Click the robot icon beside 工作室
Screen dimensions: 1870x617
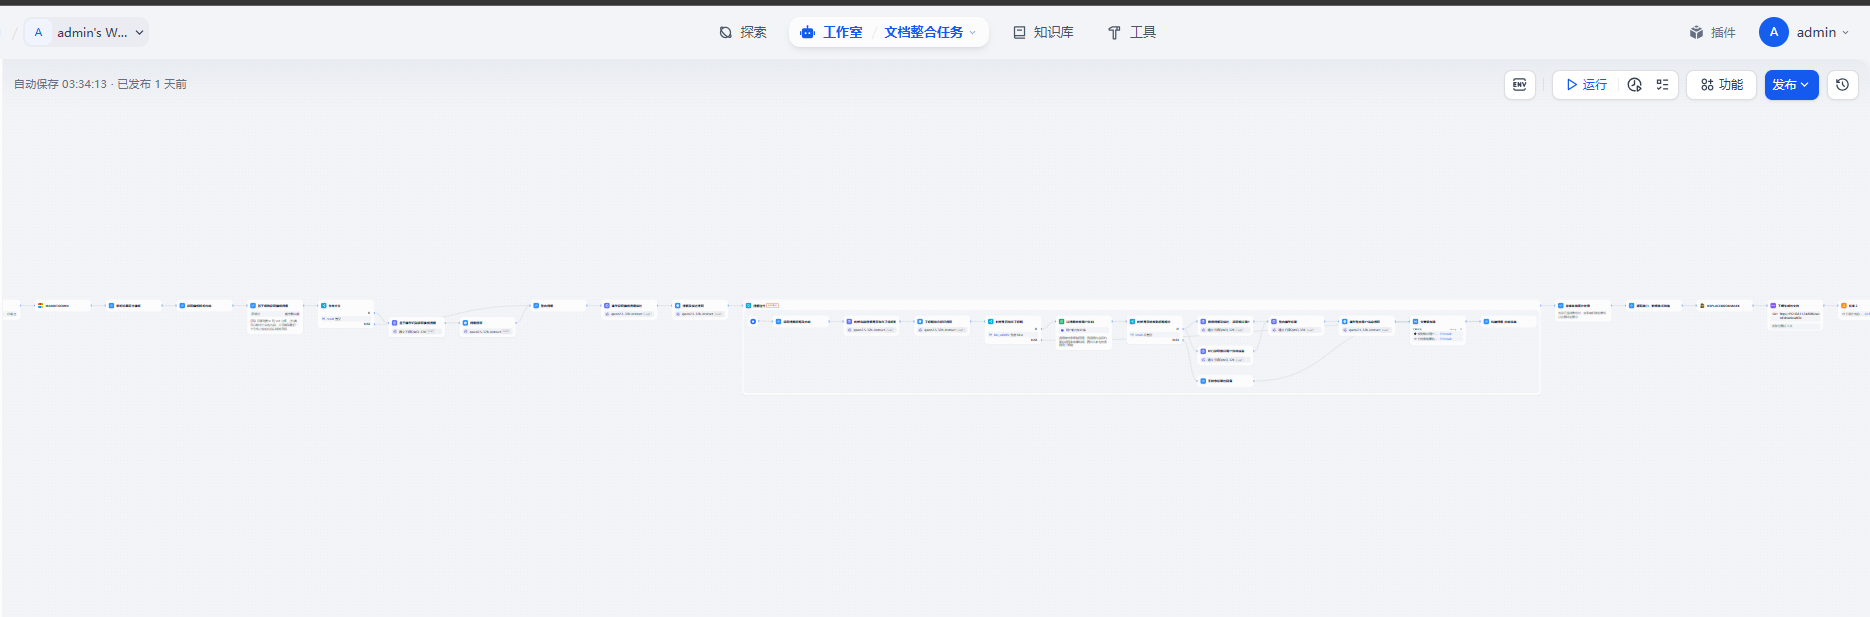(808, 32)
